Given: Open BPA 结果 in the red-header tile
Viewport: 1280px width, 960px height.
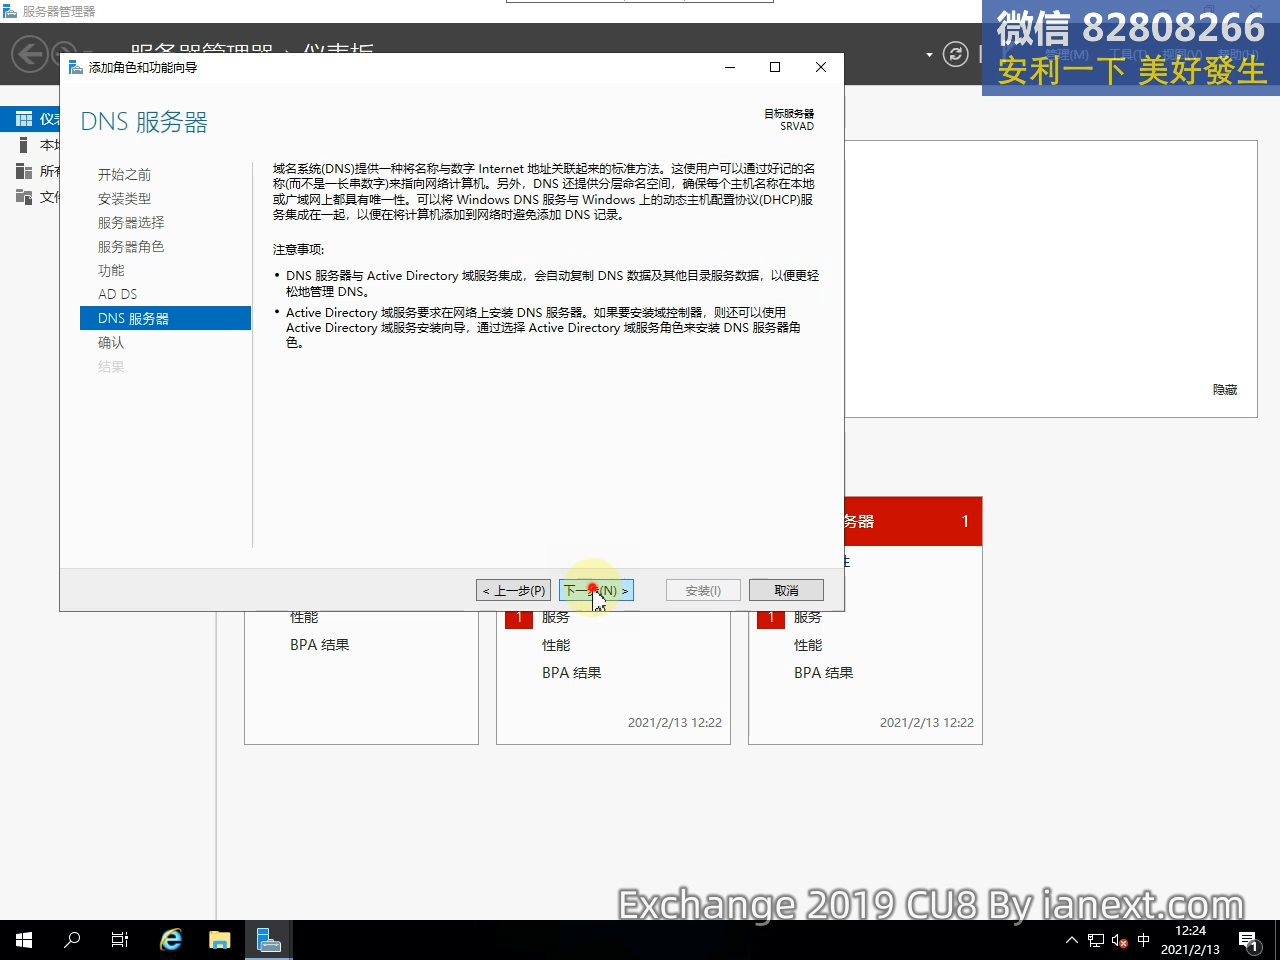Looking at the screenshot, I should click(x=824, y=673).
